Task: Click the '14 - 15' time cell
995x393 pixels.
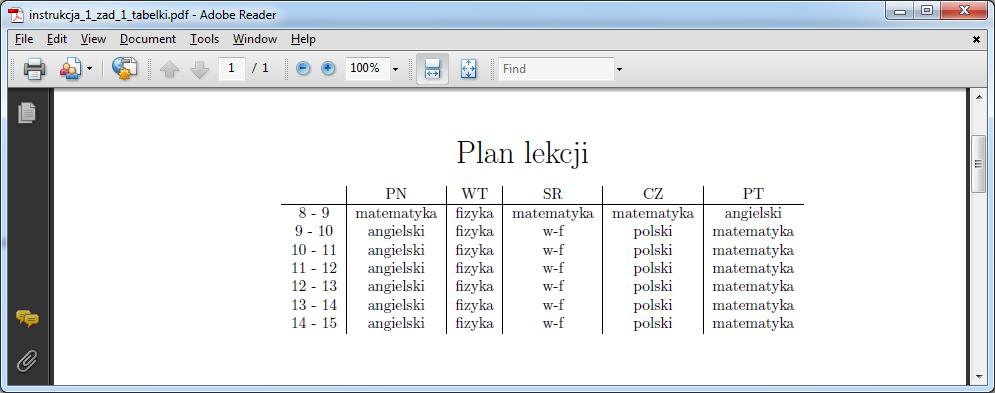Action: click(x=313, y=323)
